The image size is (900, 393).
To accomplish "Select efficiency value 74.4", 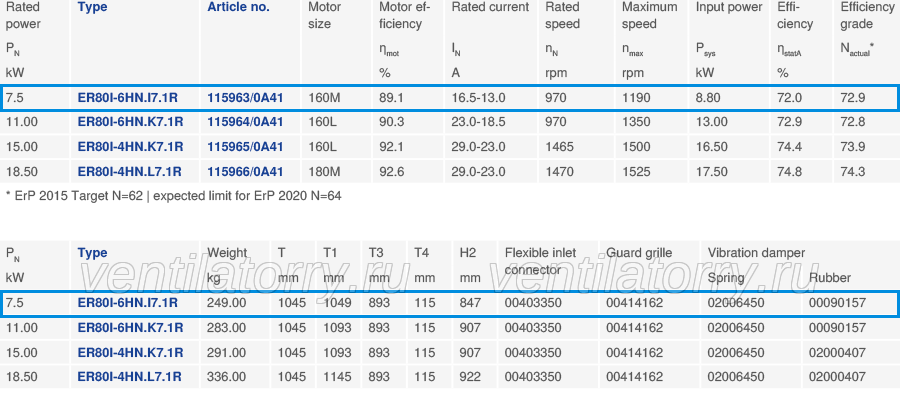I will pos(789,147).
